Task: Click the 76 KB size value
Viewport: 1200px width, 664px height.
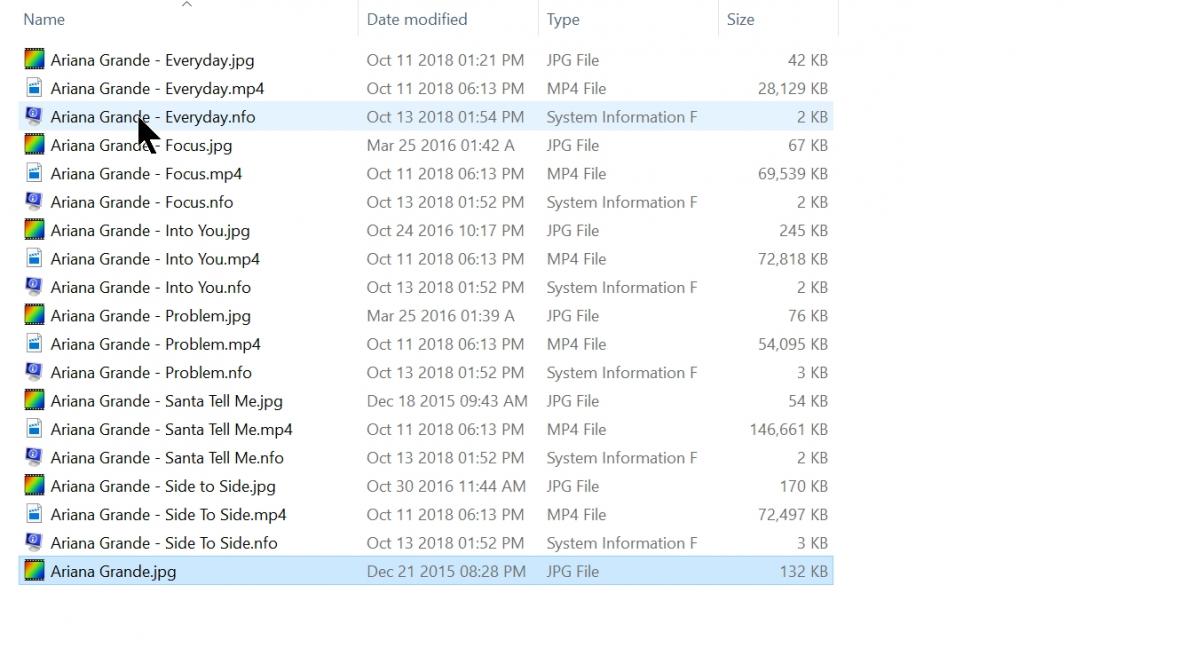Action: [808, 315]
